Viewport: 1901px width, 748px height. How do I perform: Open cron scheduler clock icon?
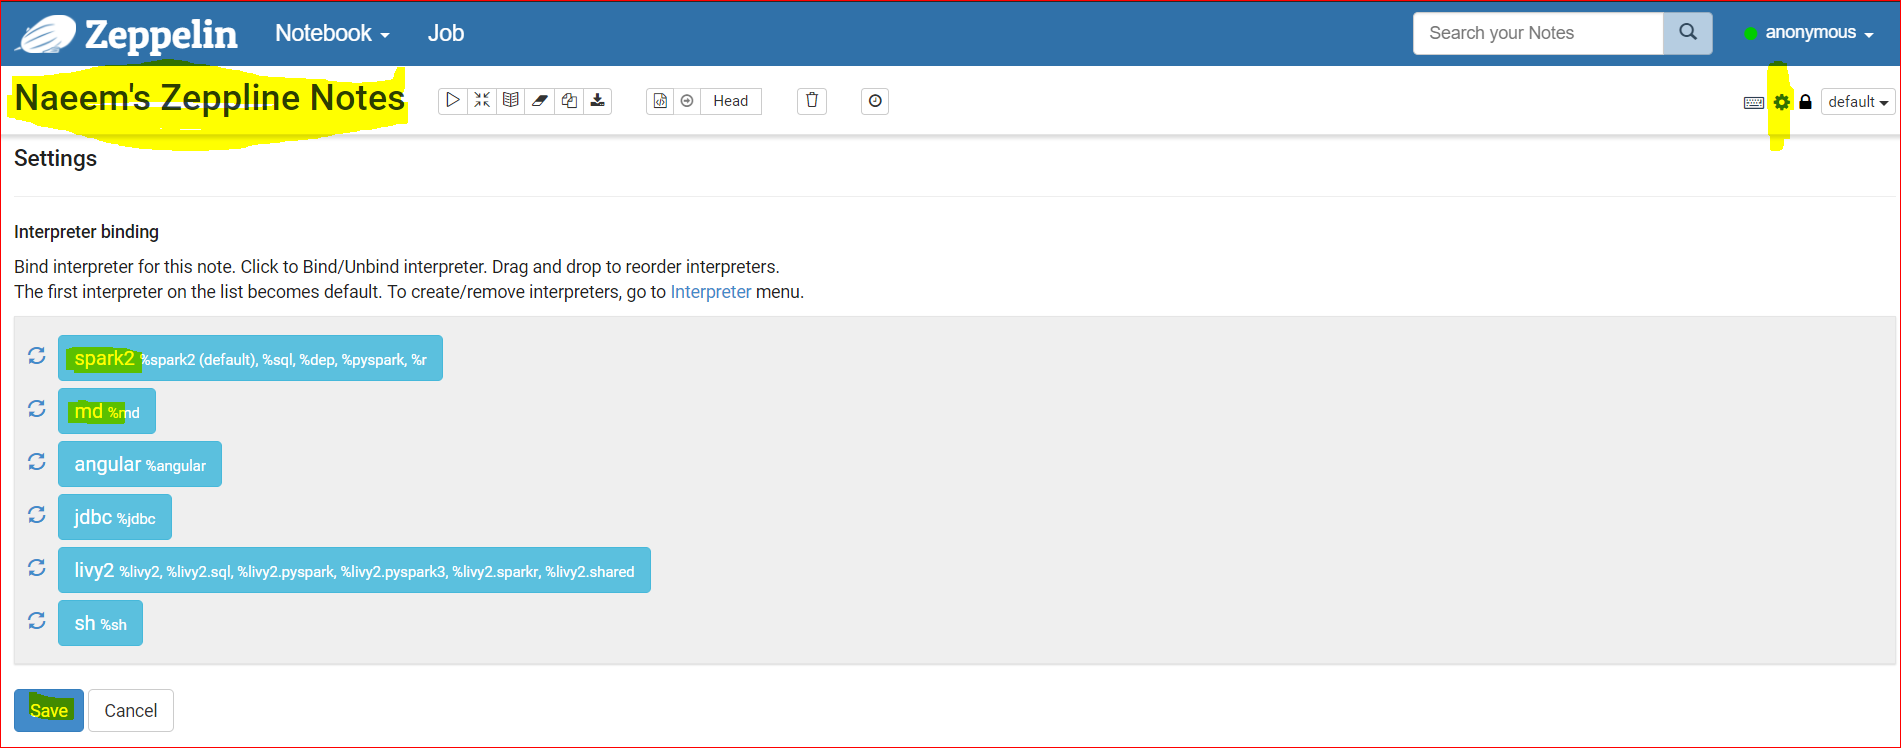click(x=875, y=101)
